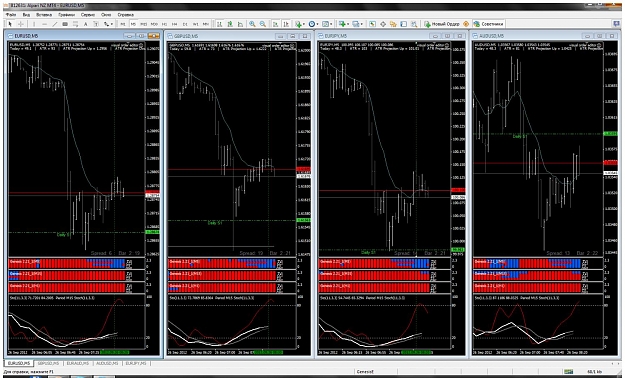Image resolution: width=625 pixels, height=378 pixels.
Task: Select the cursor arrow tool
Action: 10,24
